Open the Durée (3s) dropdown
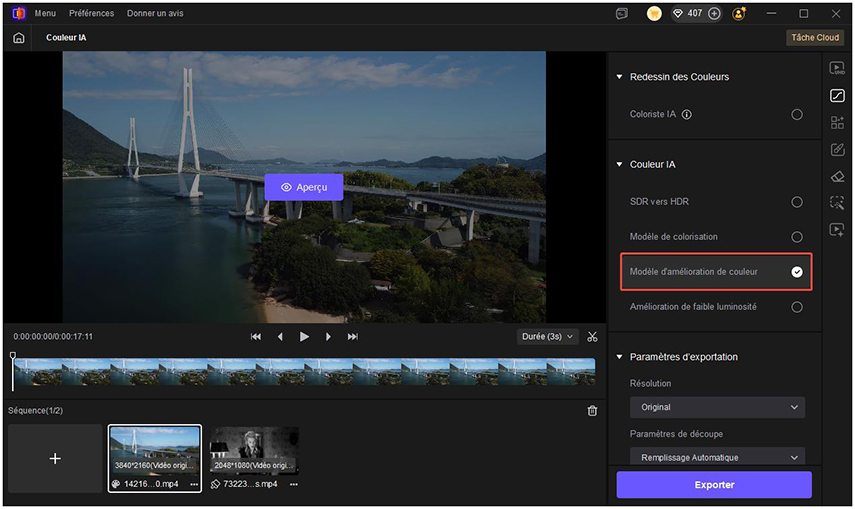The image size is (855, 509). 549,337
